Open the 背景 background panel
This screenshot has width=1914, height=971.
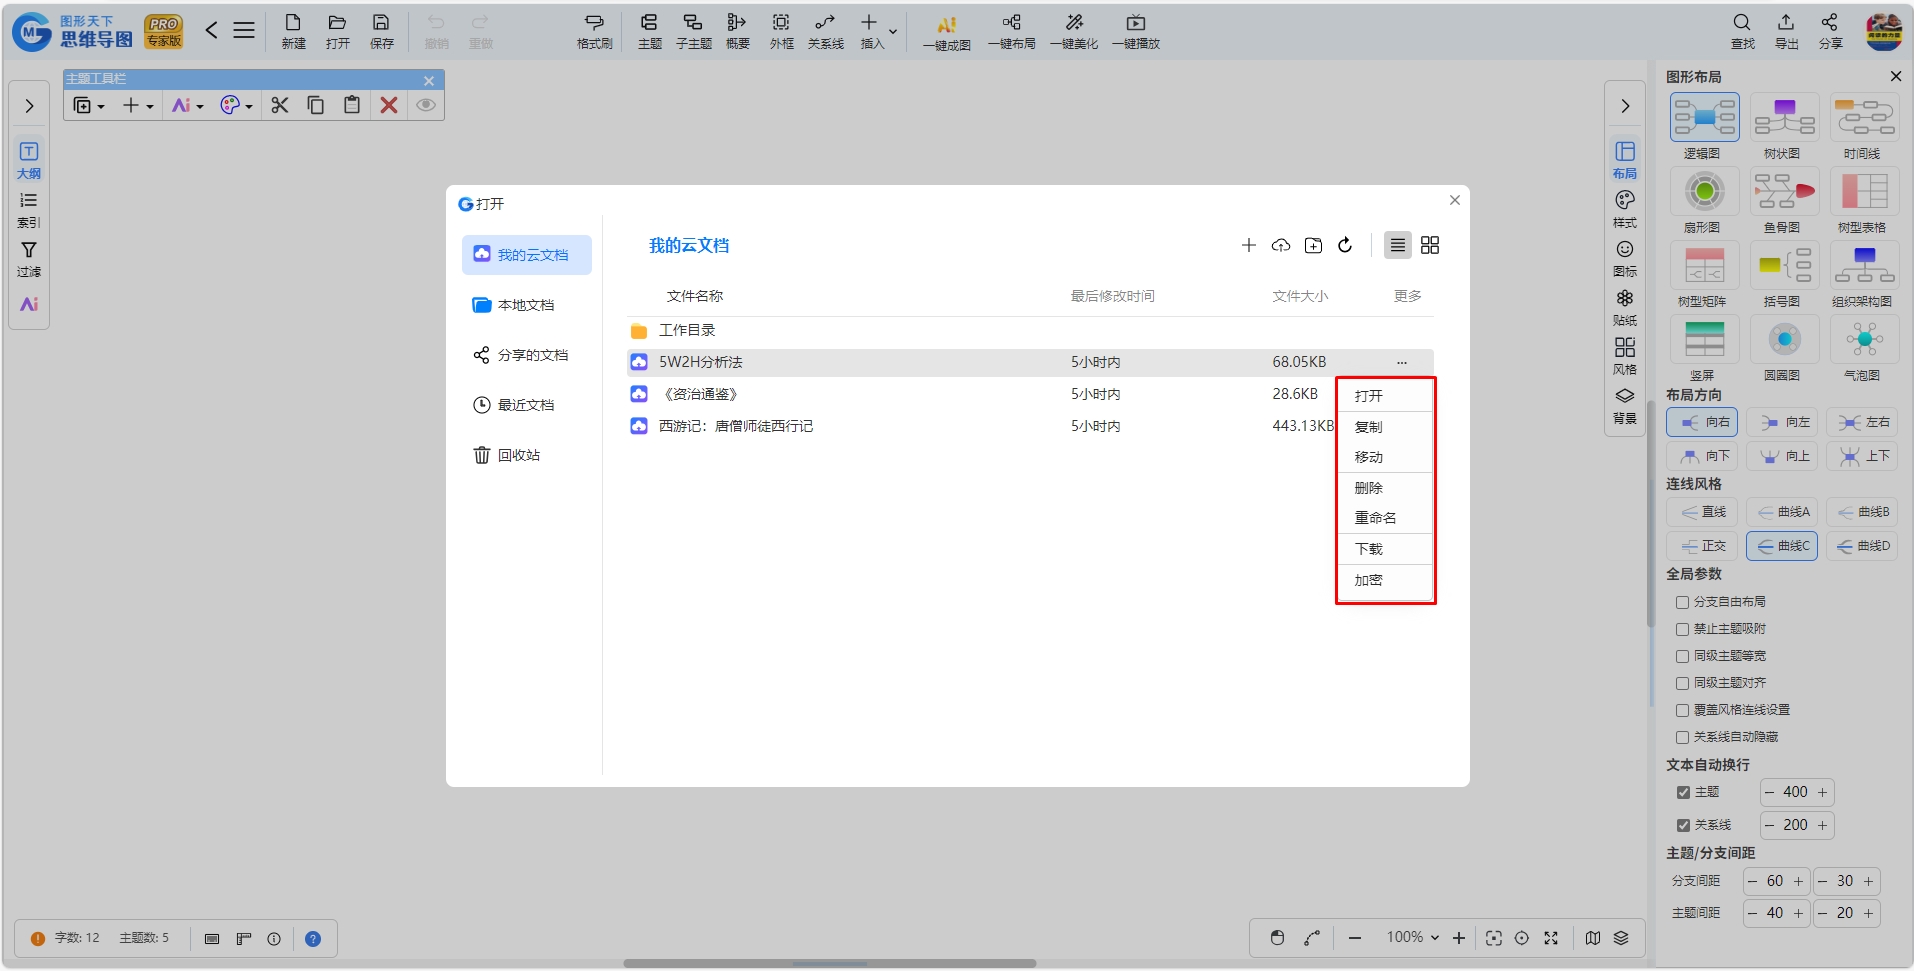[1625, 406]
